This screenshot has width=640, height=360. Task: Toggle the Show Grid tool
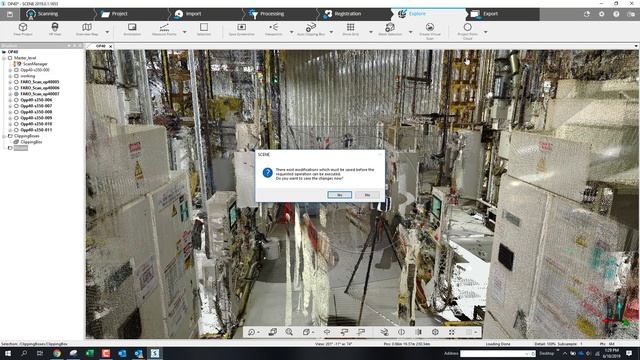[350, 29]
